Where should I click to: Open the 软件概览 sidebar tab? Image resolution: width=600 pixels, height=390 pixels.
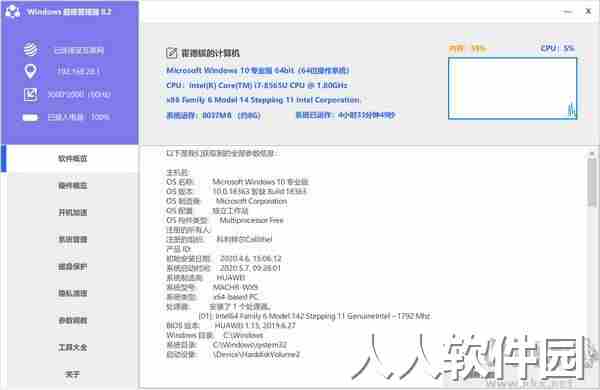pos(73,158)
